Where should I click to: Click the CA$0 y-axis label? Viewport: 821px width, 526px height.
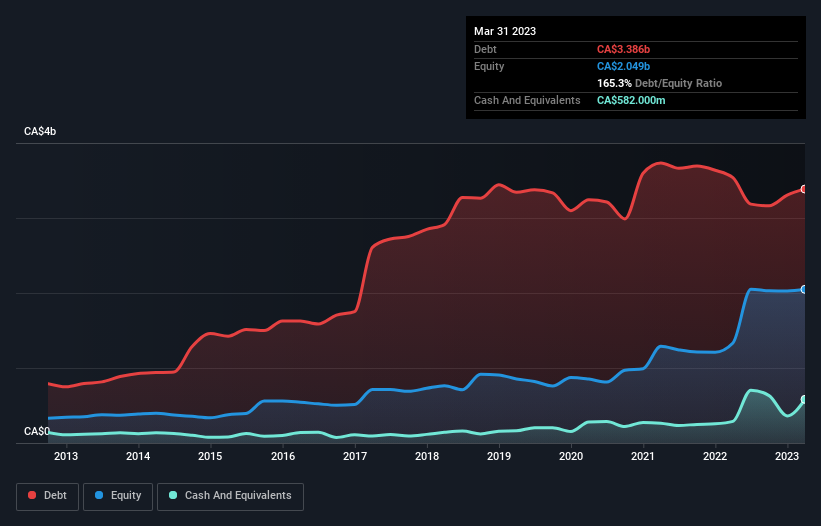37,431
